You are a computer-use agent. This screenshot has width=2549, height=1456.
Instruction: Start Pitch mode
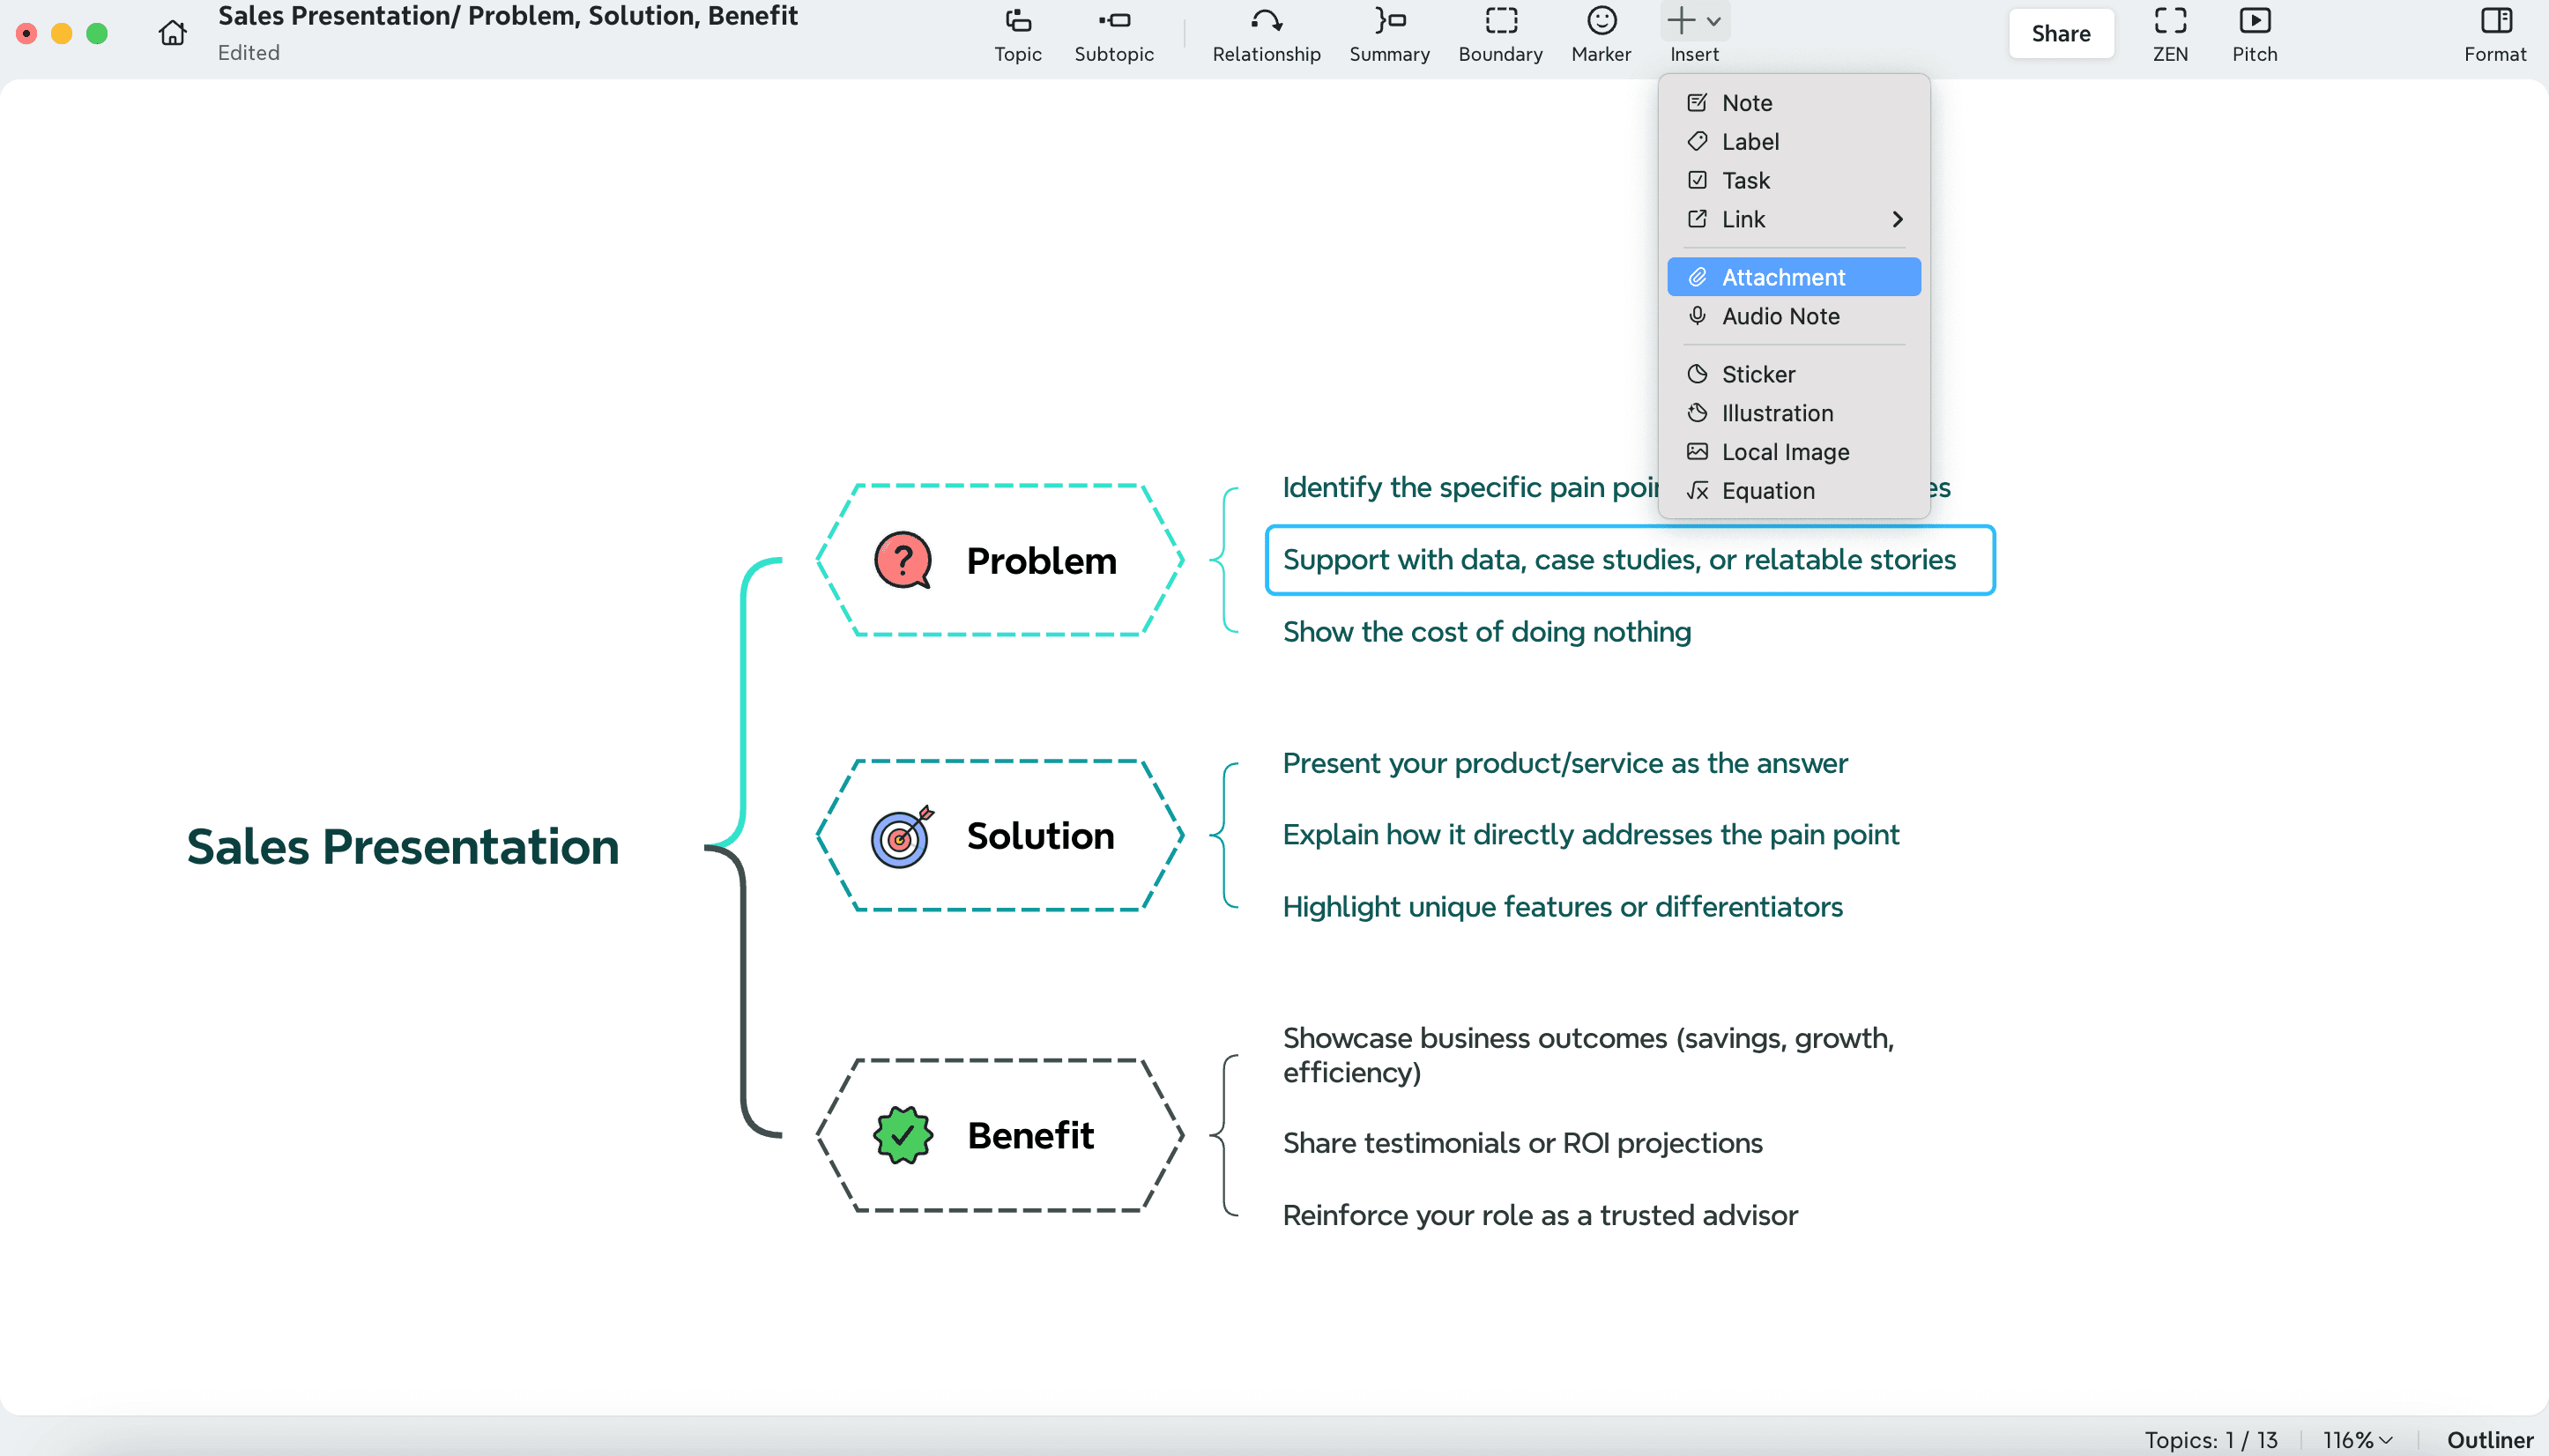2254,35
